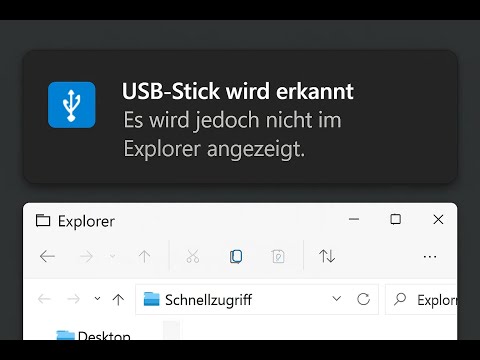Click the Explorer window title folder icon
The height and width of the screenshot is (360, 480).
pos(43,220)
